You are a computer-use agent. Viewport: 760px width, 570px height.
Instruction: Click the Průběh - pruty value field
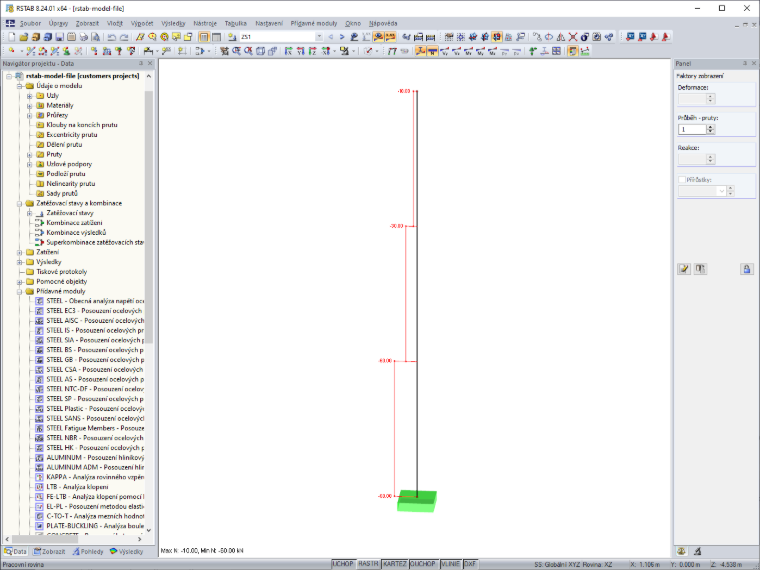[x=692, y=129]
